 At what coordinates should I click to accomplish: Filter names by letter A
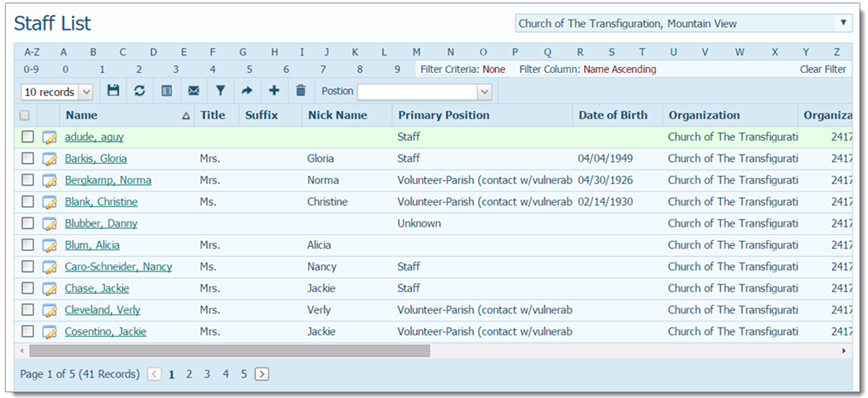coord(64,53)
